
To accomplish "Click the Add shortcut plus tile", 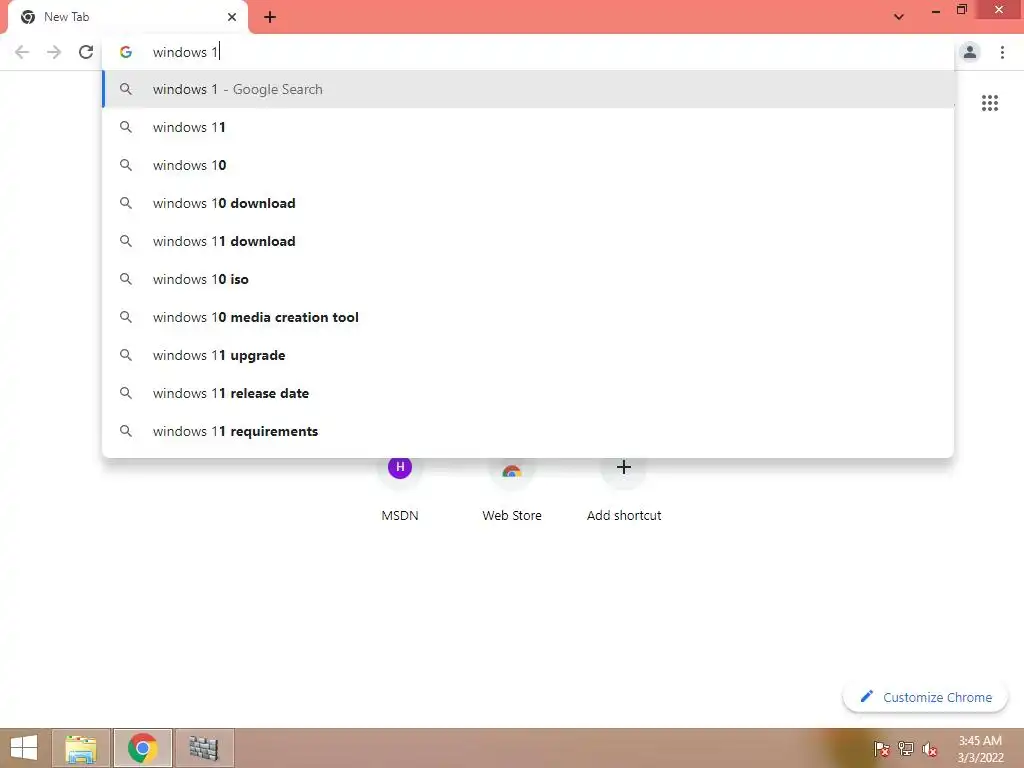I will click(624, 467).
